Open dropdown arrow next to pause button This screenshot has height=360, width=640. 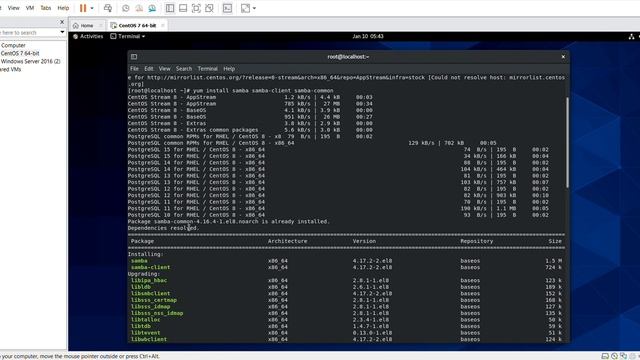(x=92, y=8)
